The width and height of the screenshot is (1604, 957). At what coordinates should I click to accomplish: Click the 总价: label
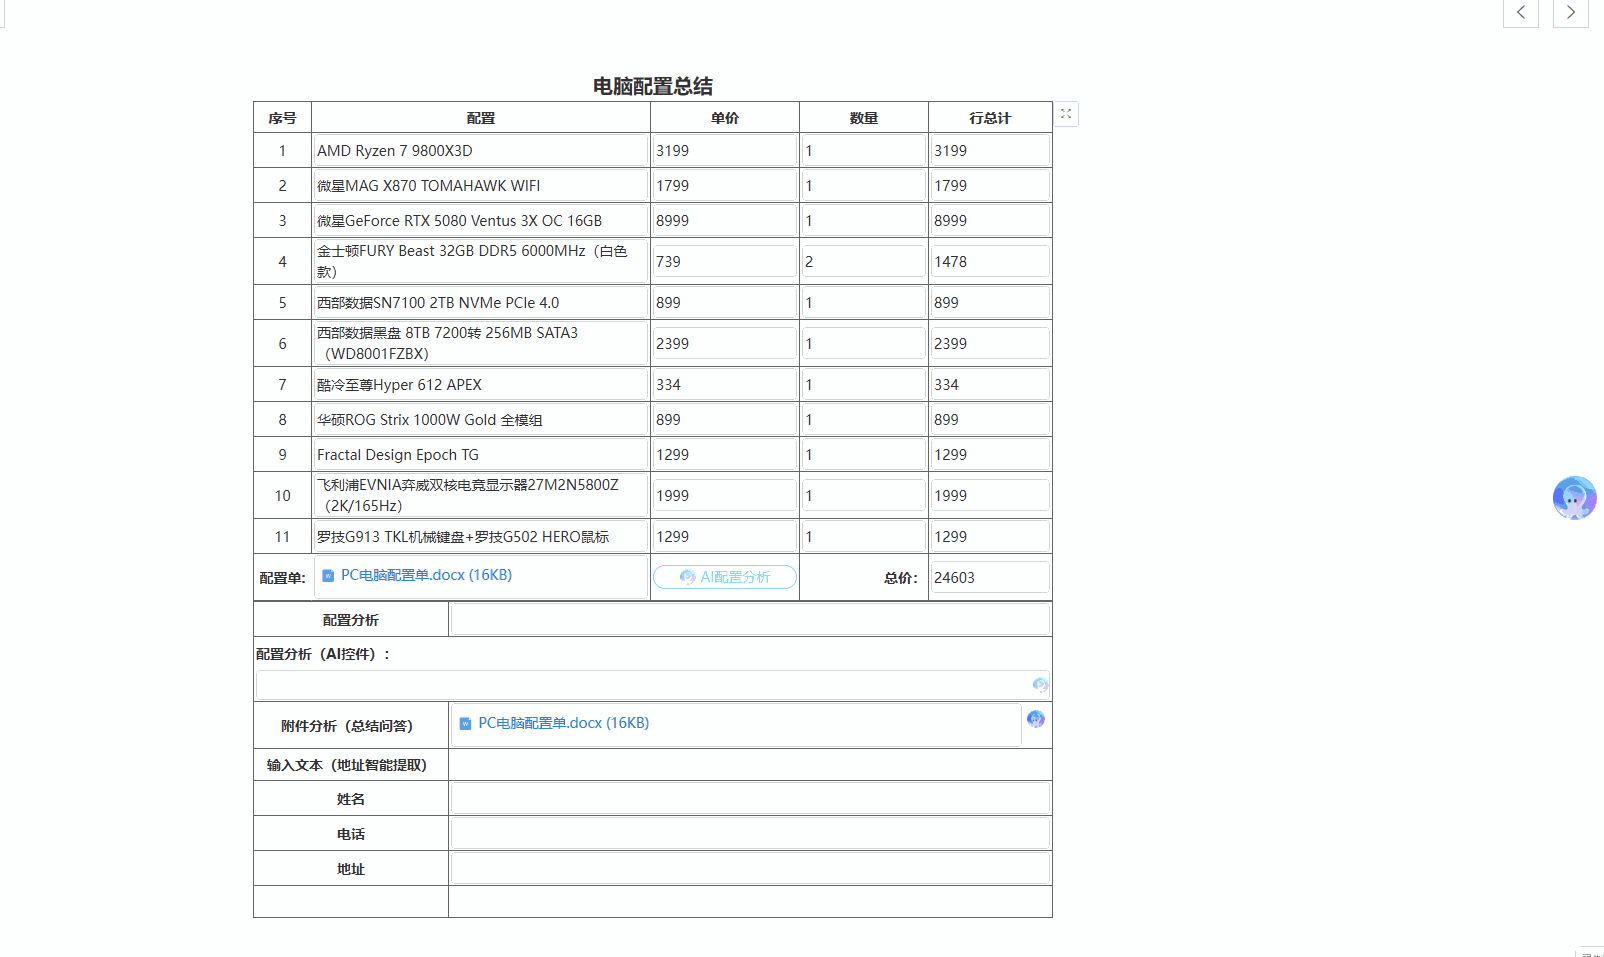pyautogui.click(x=901, y=578)
